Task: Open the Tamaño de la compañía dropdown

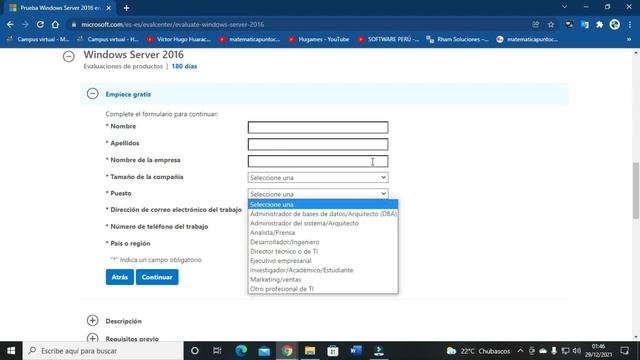Action: (318, 178)
